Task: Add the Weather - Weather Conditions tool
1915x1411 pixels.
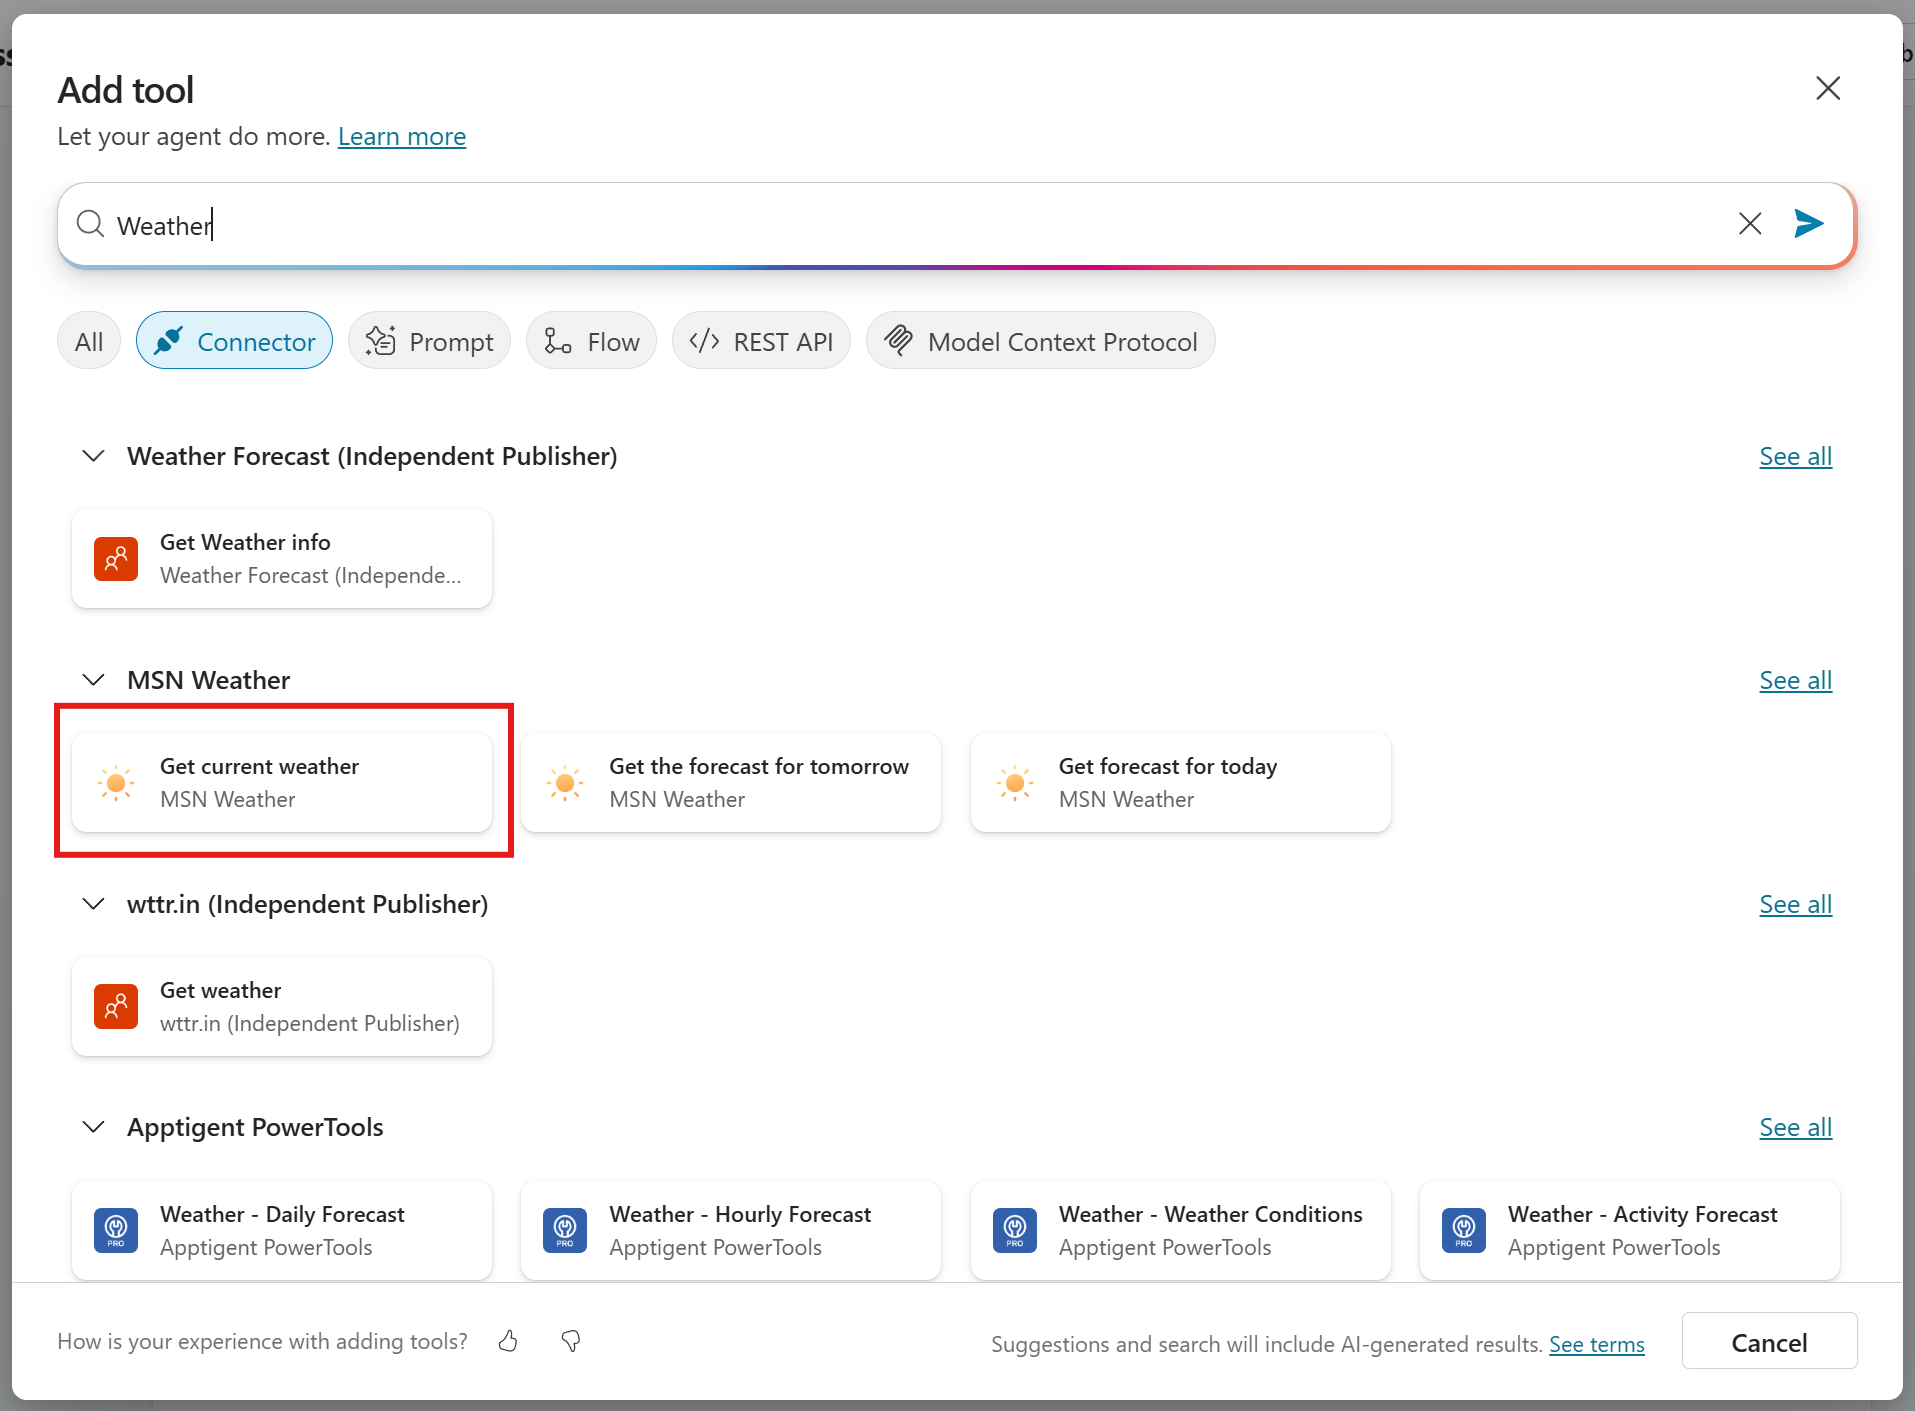Action: click(1181, 1231)
